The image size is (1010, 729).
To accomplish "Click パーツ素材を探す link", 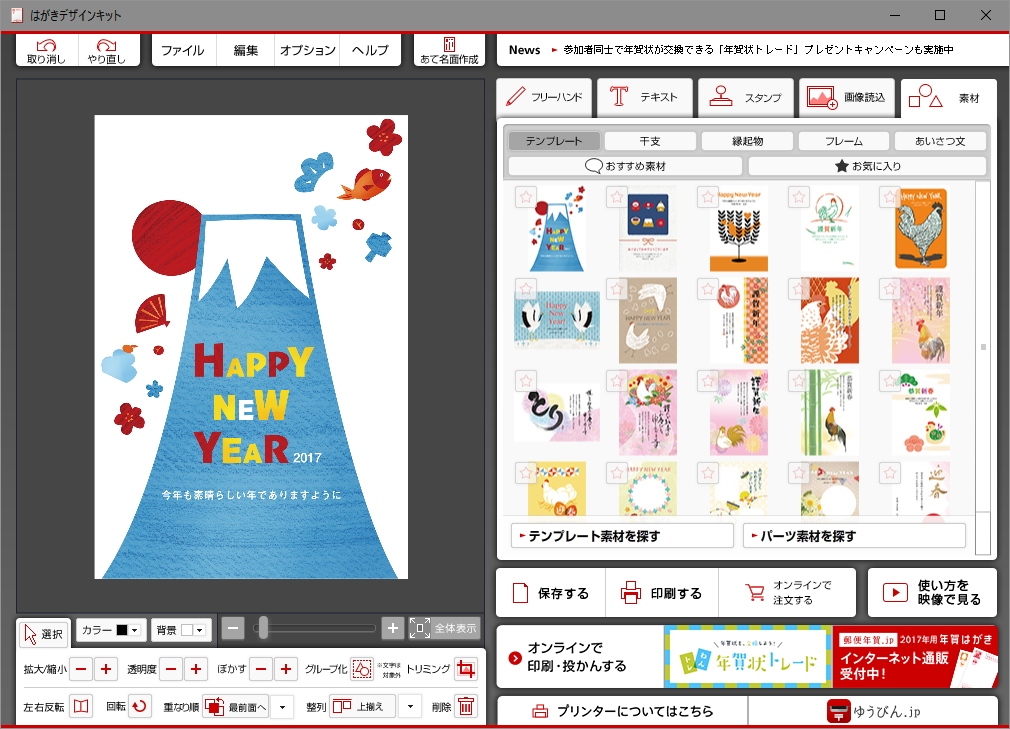I will pos(854,536).
